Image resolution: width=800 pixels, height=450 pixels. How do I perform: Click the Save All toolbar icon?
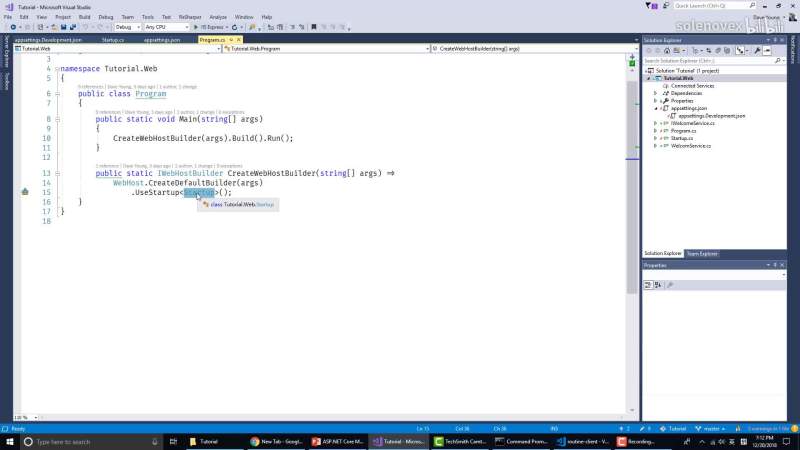(x=72, y=27)
